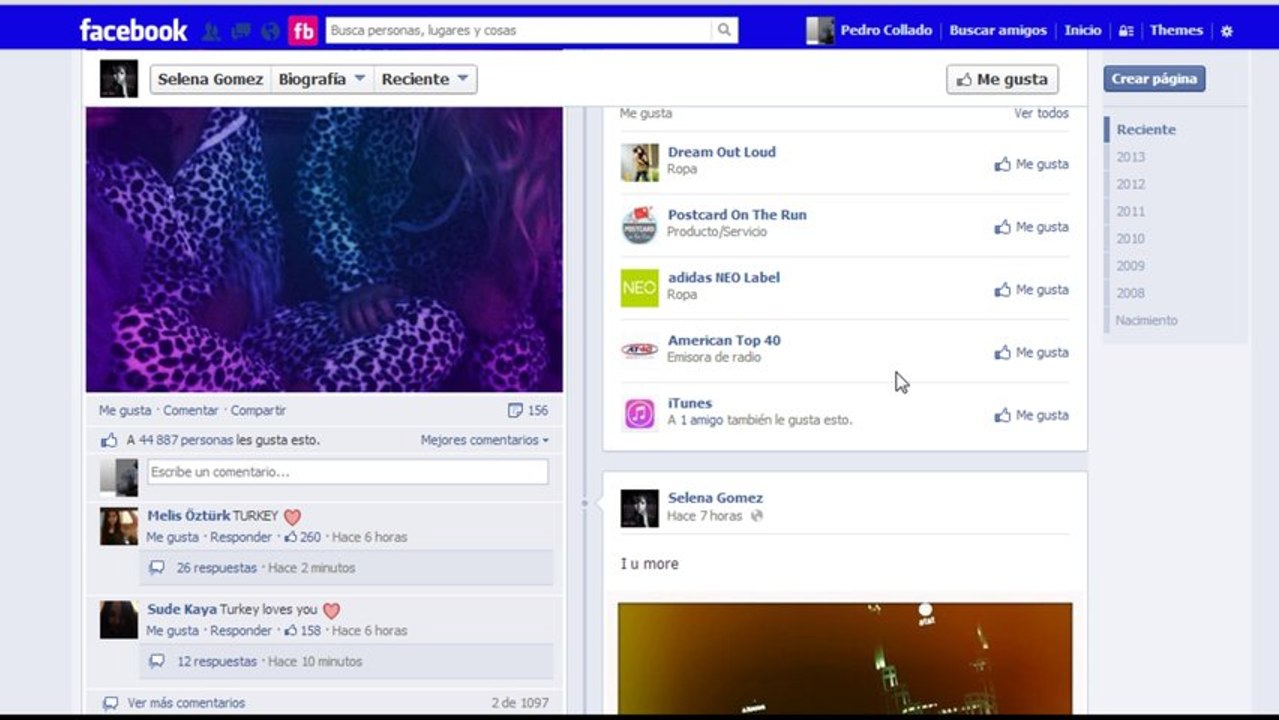The height and width of the screenshot is (720, 1279).
Task: Open messages icon in top bar
Action: point(240,31)
